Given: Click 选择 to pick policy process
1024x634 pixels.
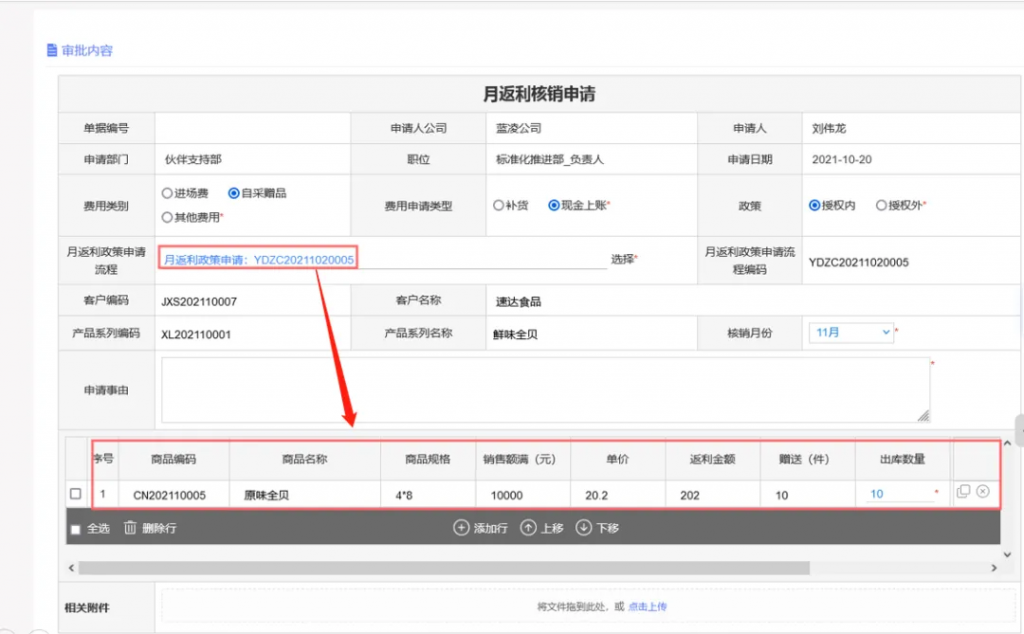Looking at the screenshot, I should [x=622, y=259].
